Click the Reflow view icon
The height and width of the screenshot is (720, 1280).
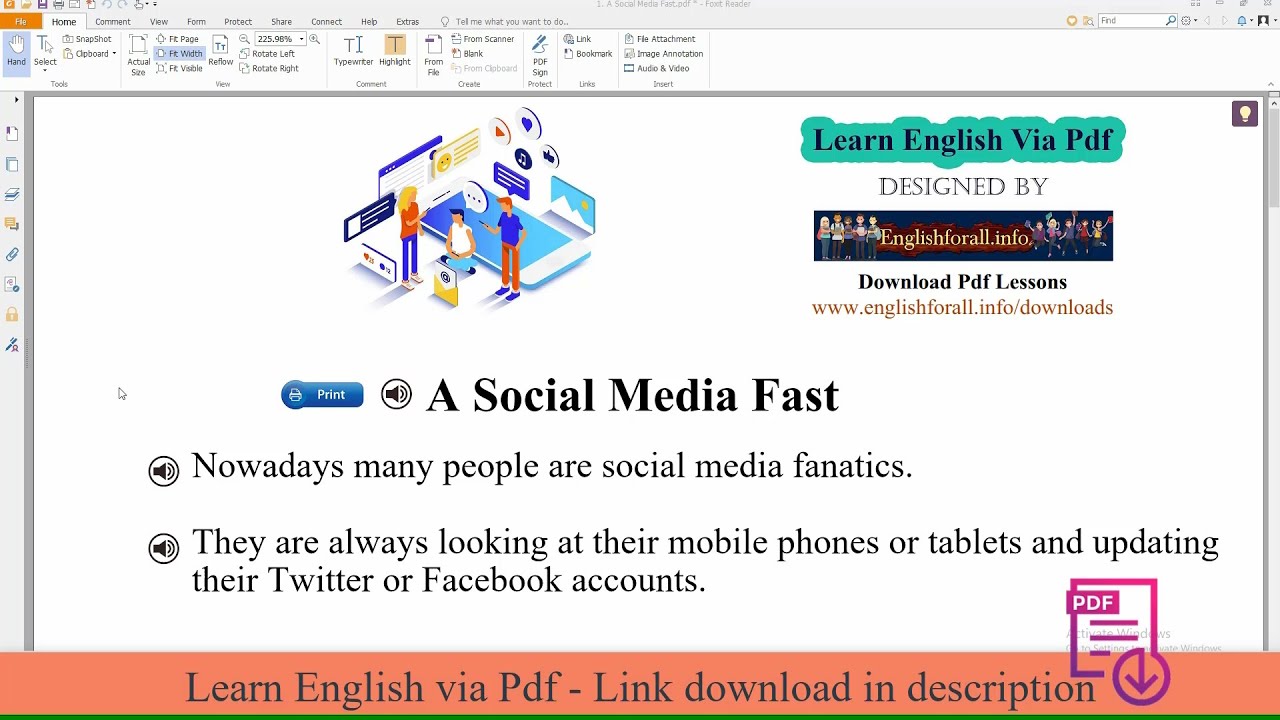tap(220, 50)
